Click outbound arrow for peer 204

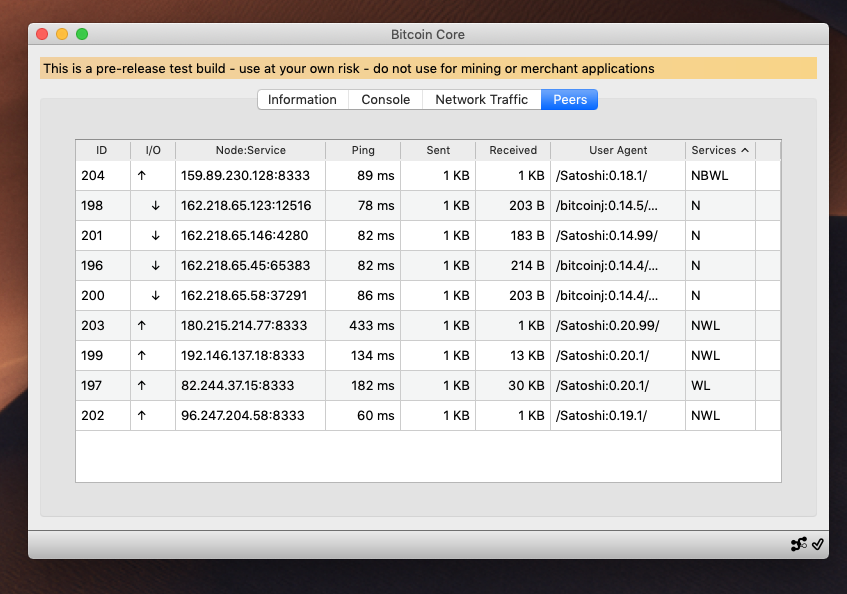coord(142,176)
